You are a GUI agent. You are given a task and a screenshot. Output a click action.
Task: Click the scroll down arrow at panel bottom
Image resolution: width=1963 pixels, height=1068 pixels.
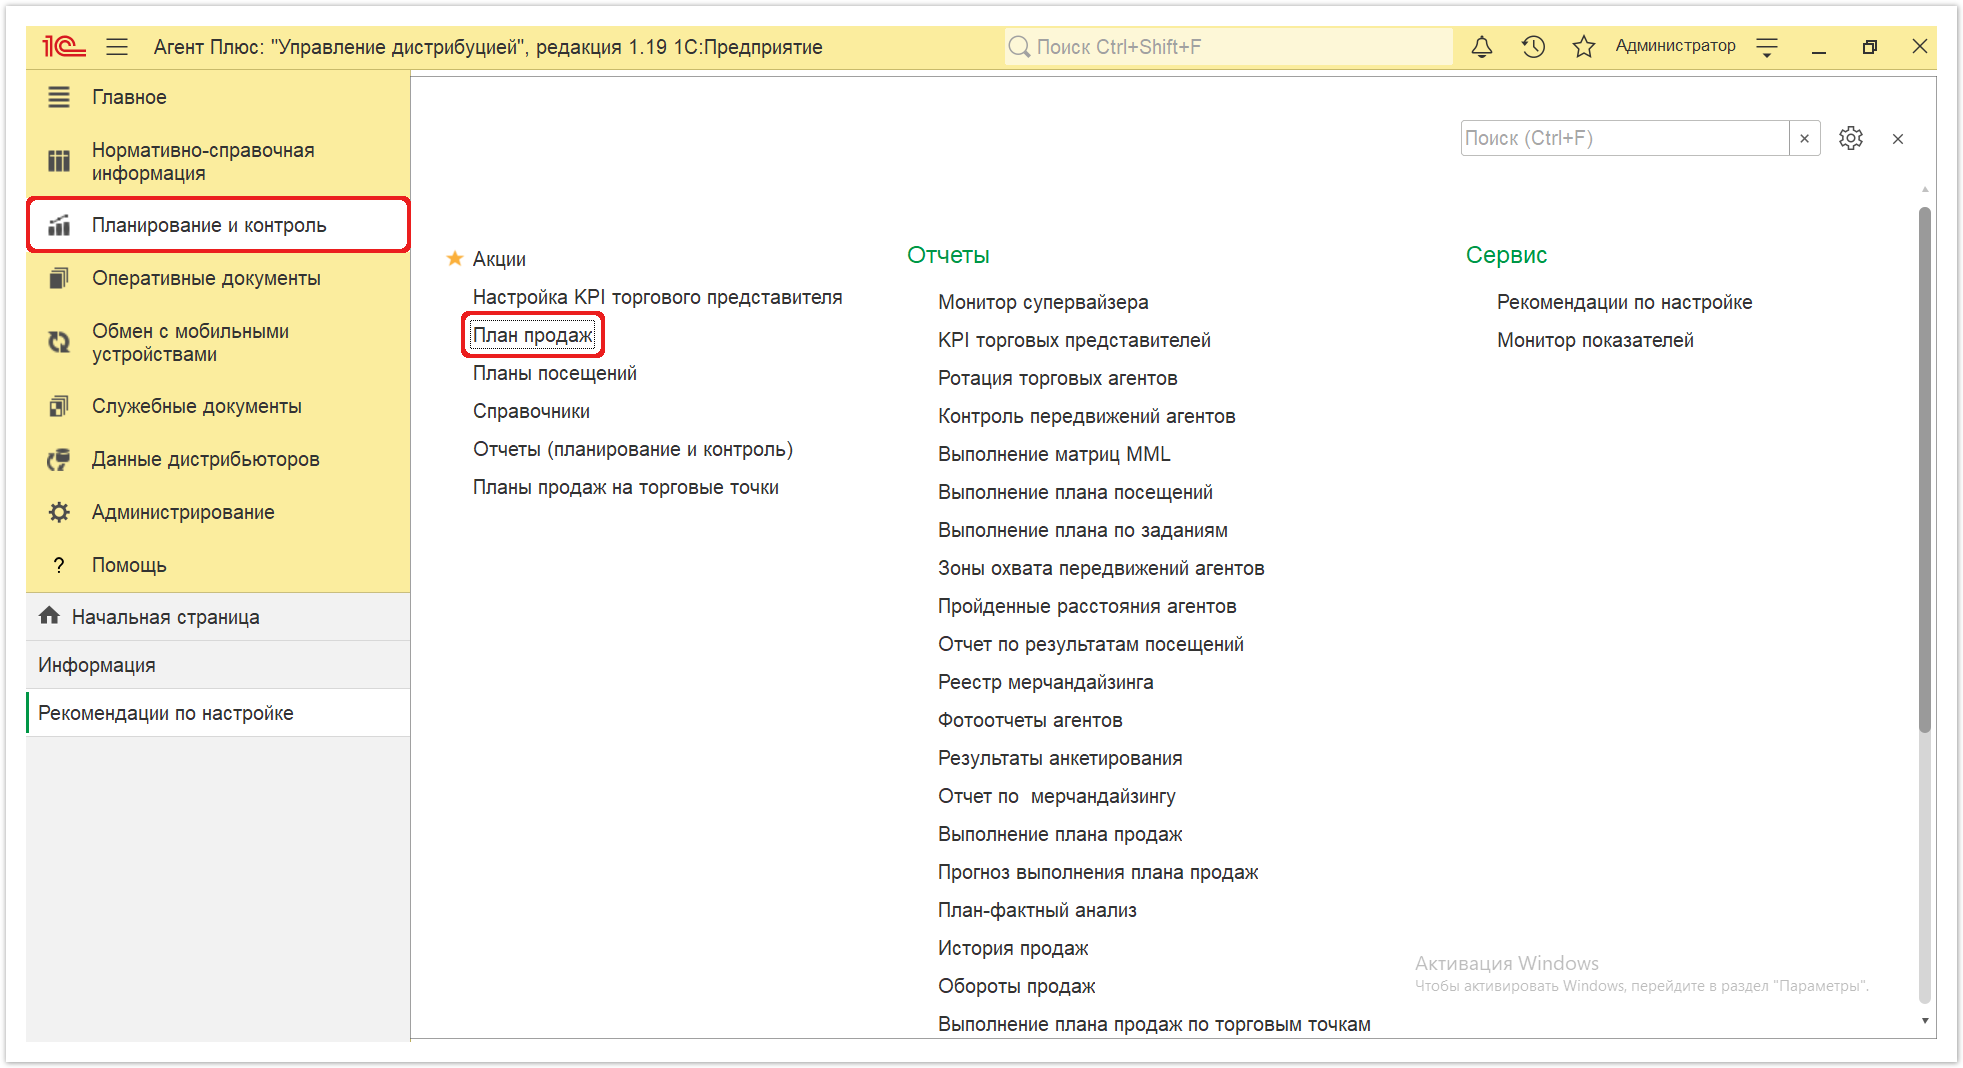click(1925, 1021)
